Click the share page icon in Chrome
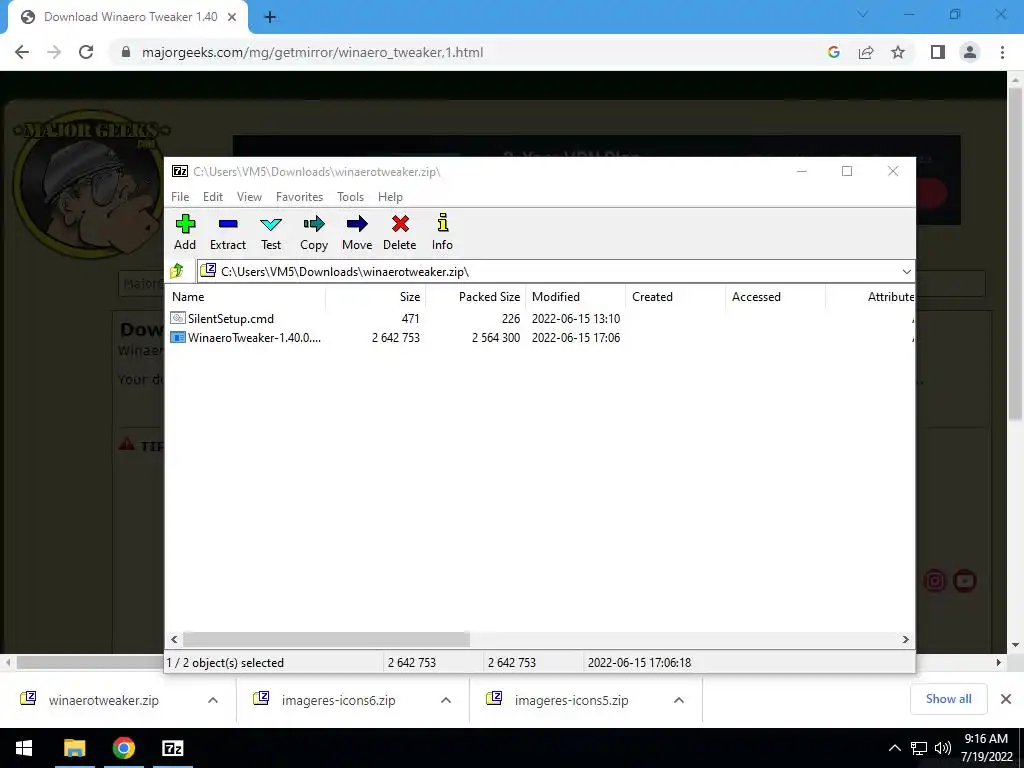 [866, 52]
